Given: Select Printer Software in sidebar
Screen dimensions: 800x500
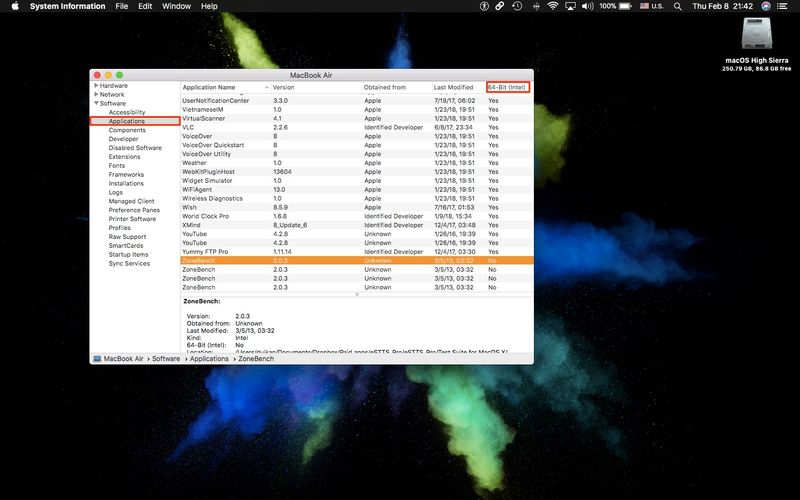Looking at the screenshot, I should pyautogui.click(x=132, y=219).
